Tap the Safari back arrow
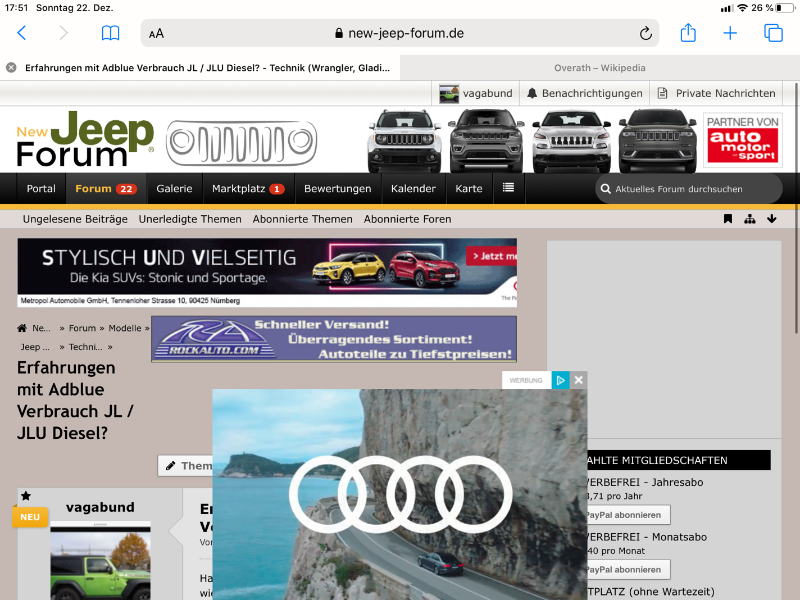800x600 pixels. point(22,33)
